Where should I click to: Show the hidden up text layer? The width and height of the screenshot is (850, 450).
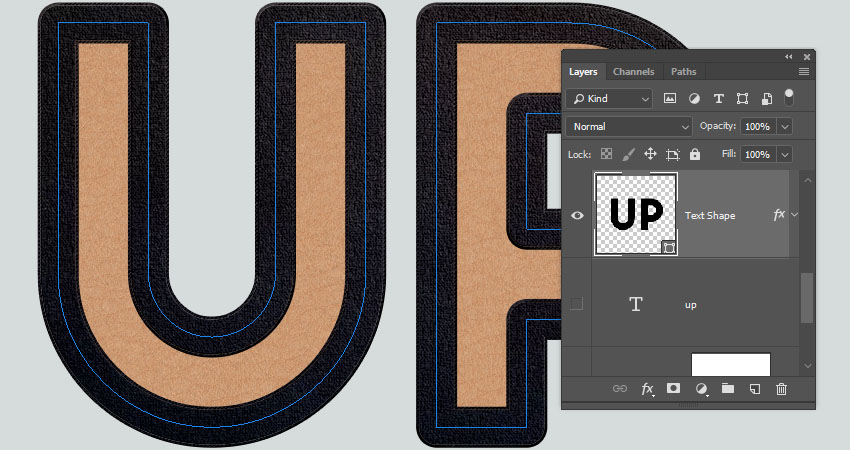[577, 304]
